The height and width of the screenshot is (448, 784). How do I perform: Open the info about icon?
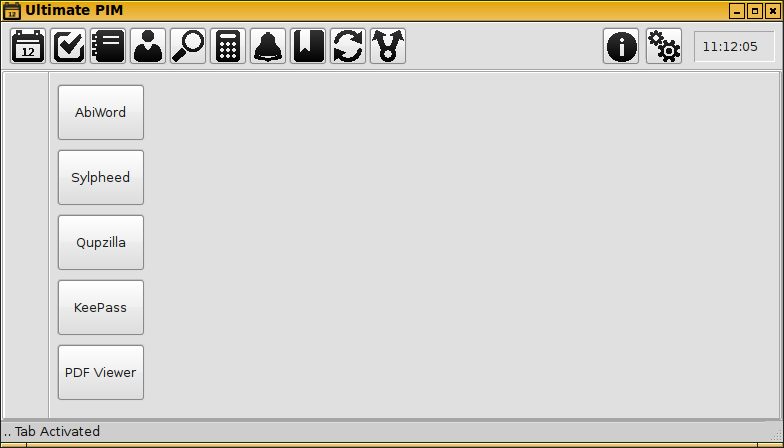tap(621, 46)
